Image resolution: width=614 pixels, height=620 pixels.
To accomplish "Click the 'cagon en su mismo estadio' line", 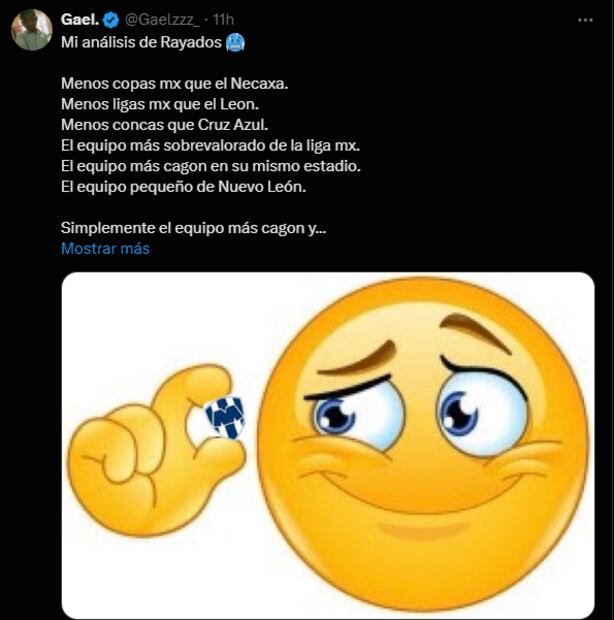I will tap(210, 165).
